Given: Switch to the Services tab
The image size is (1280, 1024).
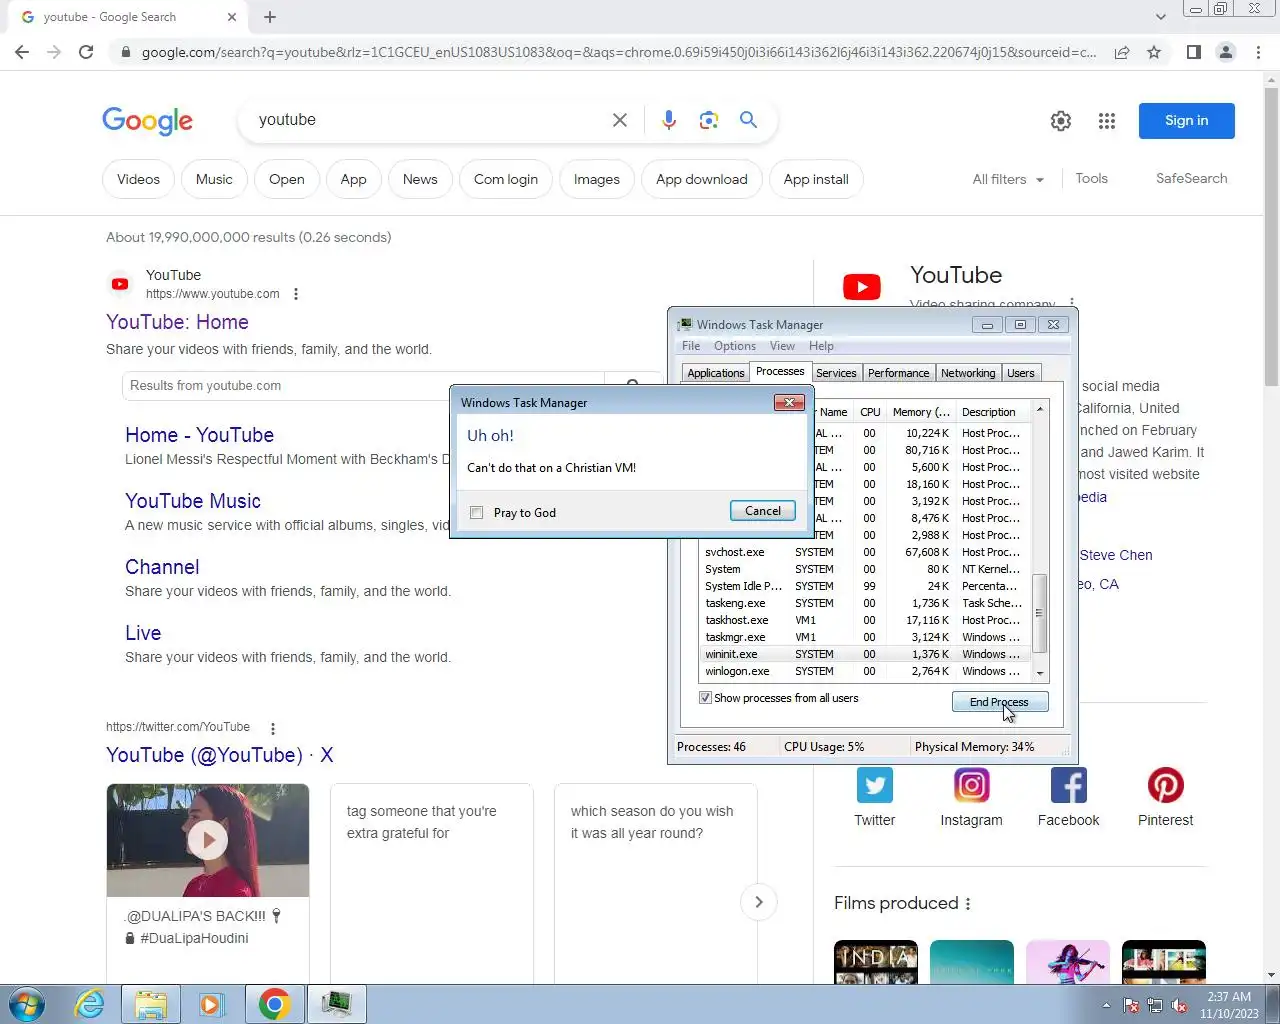Looking at the screenshot, I should coord(836,373).
